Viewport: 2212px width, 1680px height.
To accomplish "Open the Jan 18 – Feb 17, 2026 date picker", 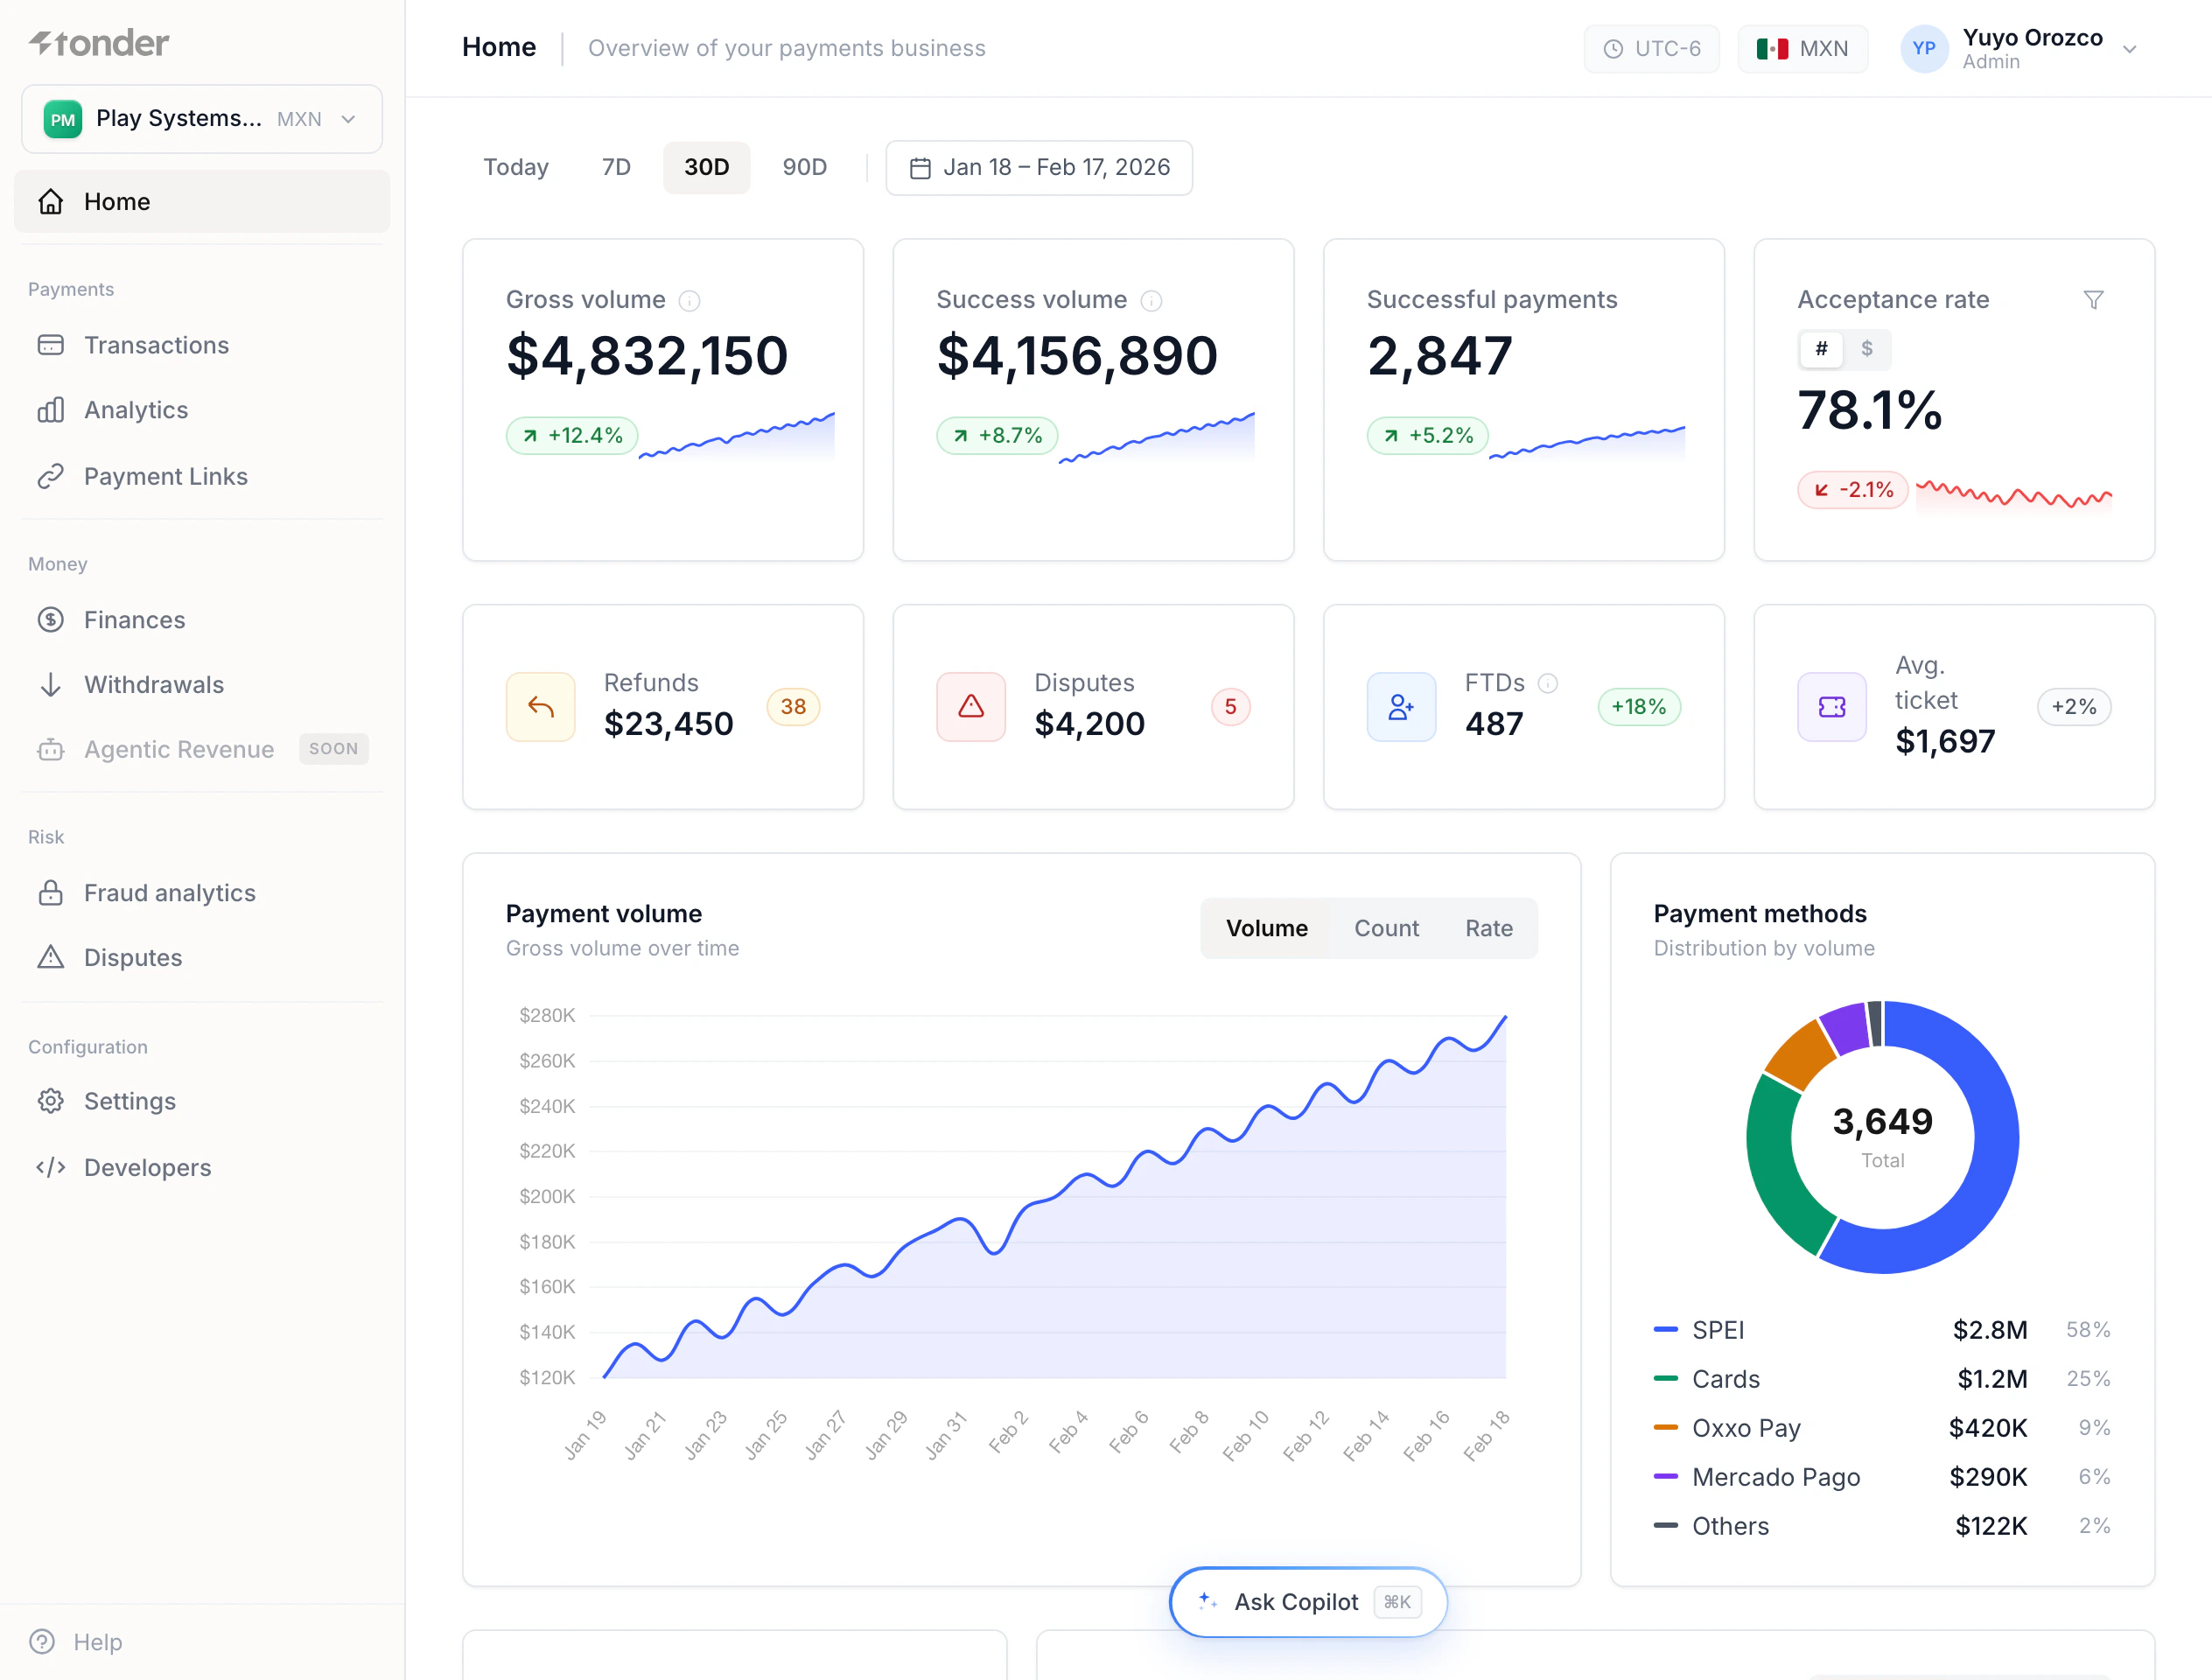I will pos(1039,168).
